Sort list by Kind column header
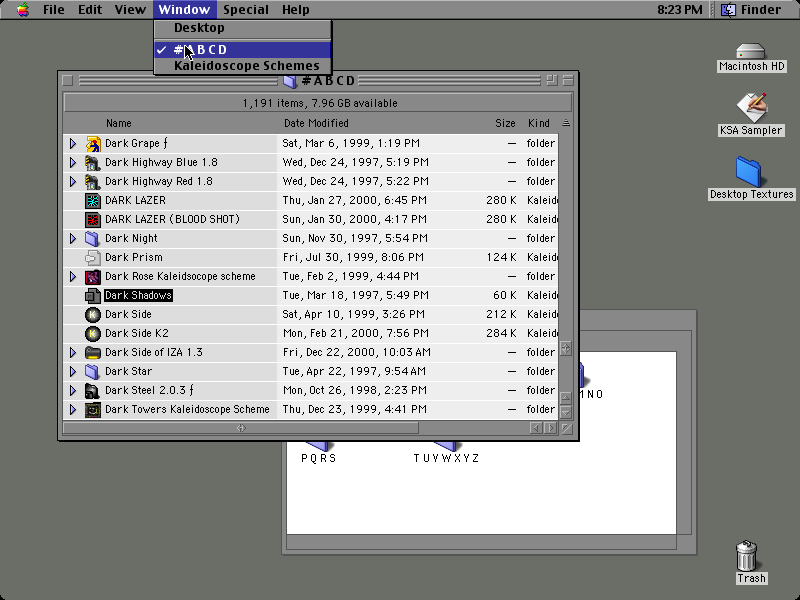The height and width of the screenshot is (600, 800). tap(539, 123)
